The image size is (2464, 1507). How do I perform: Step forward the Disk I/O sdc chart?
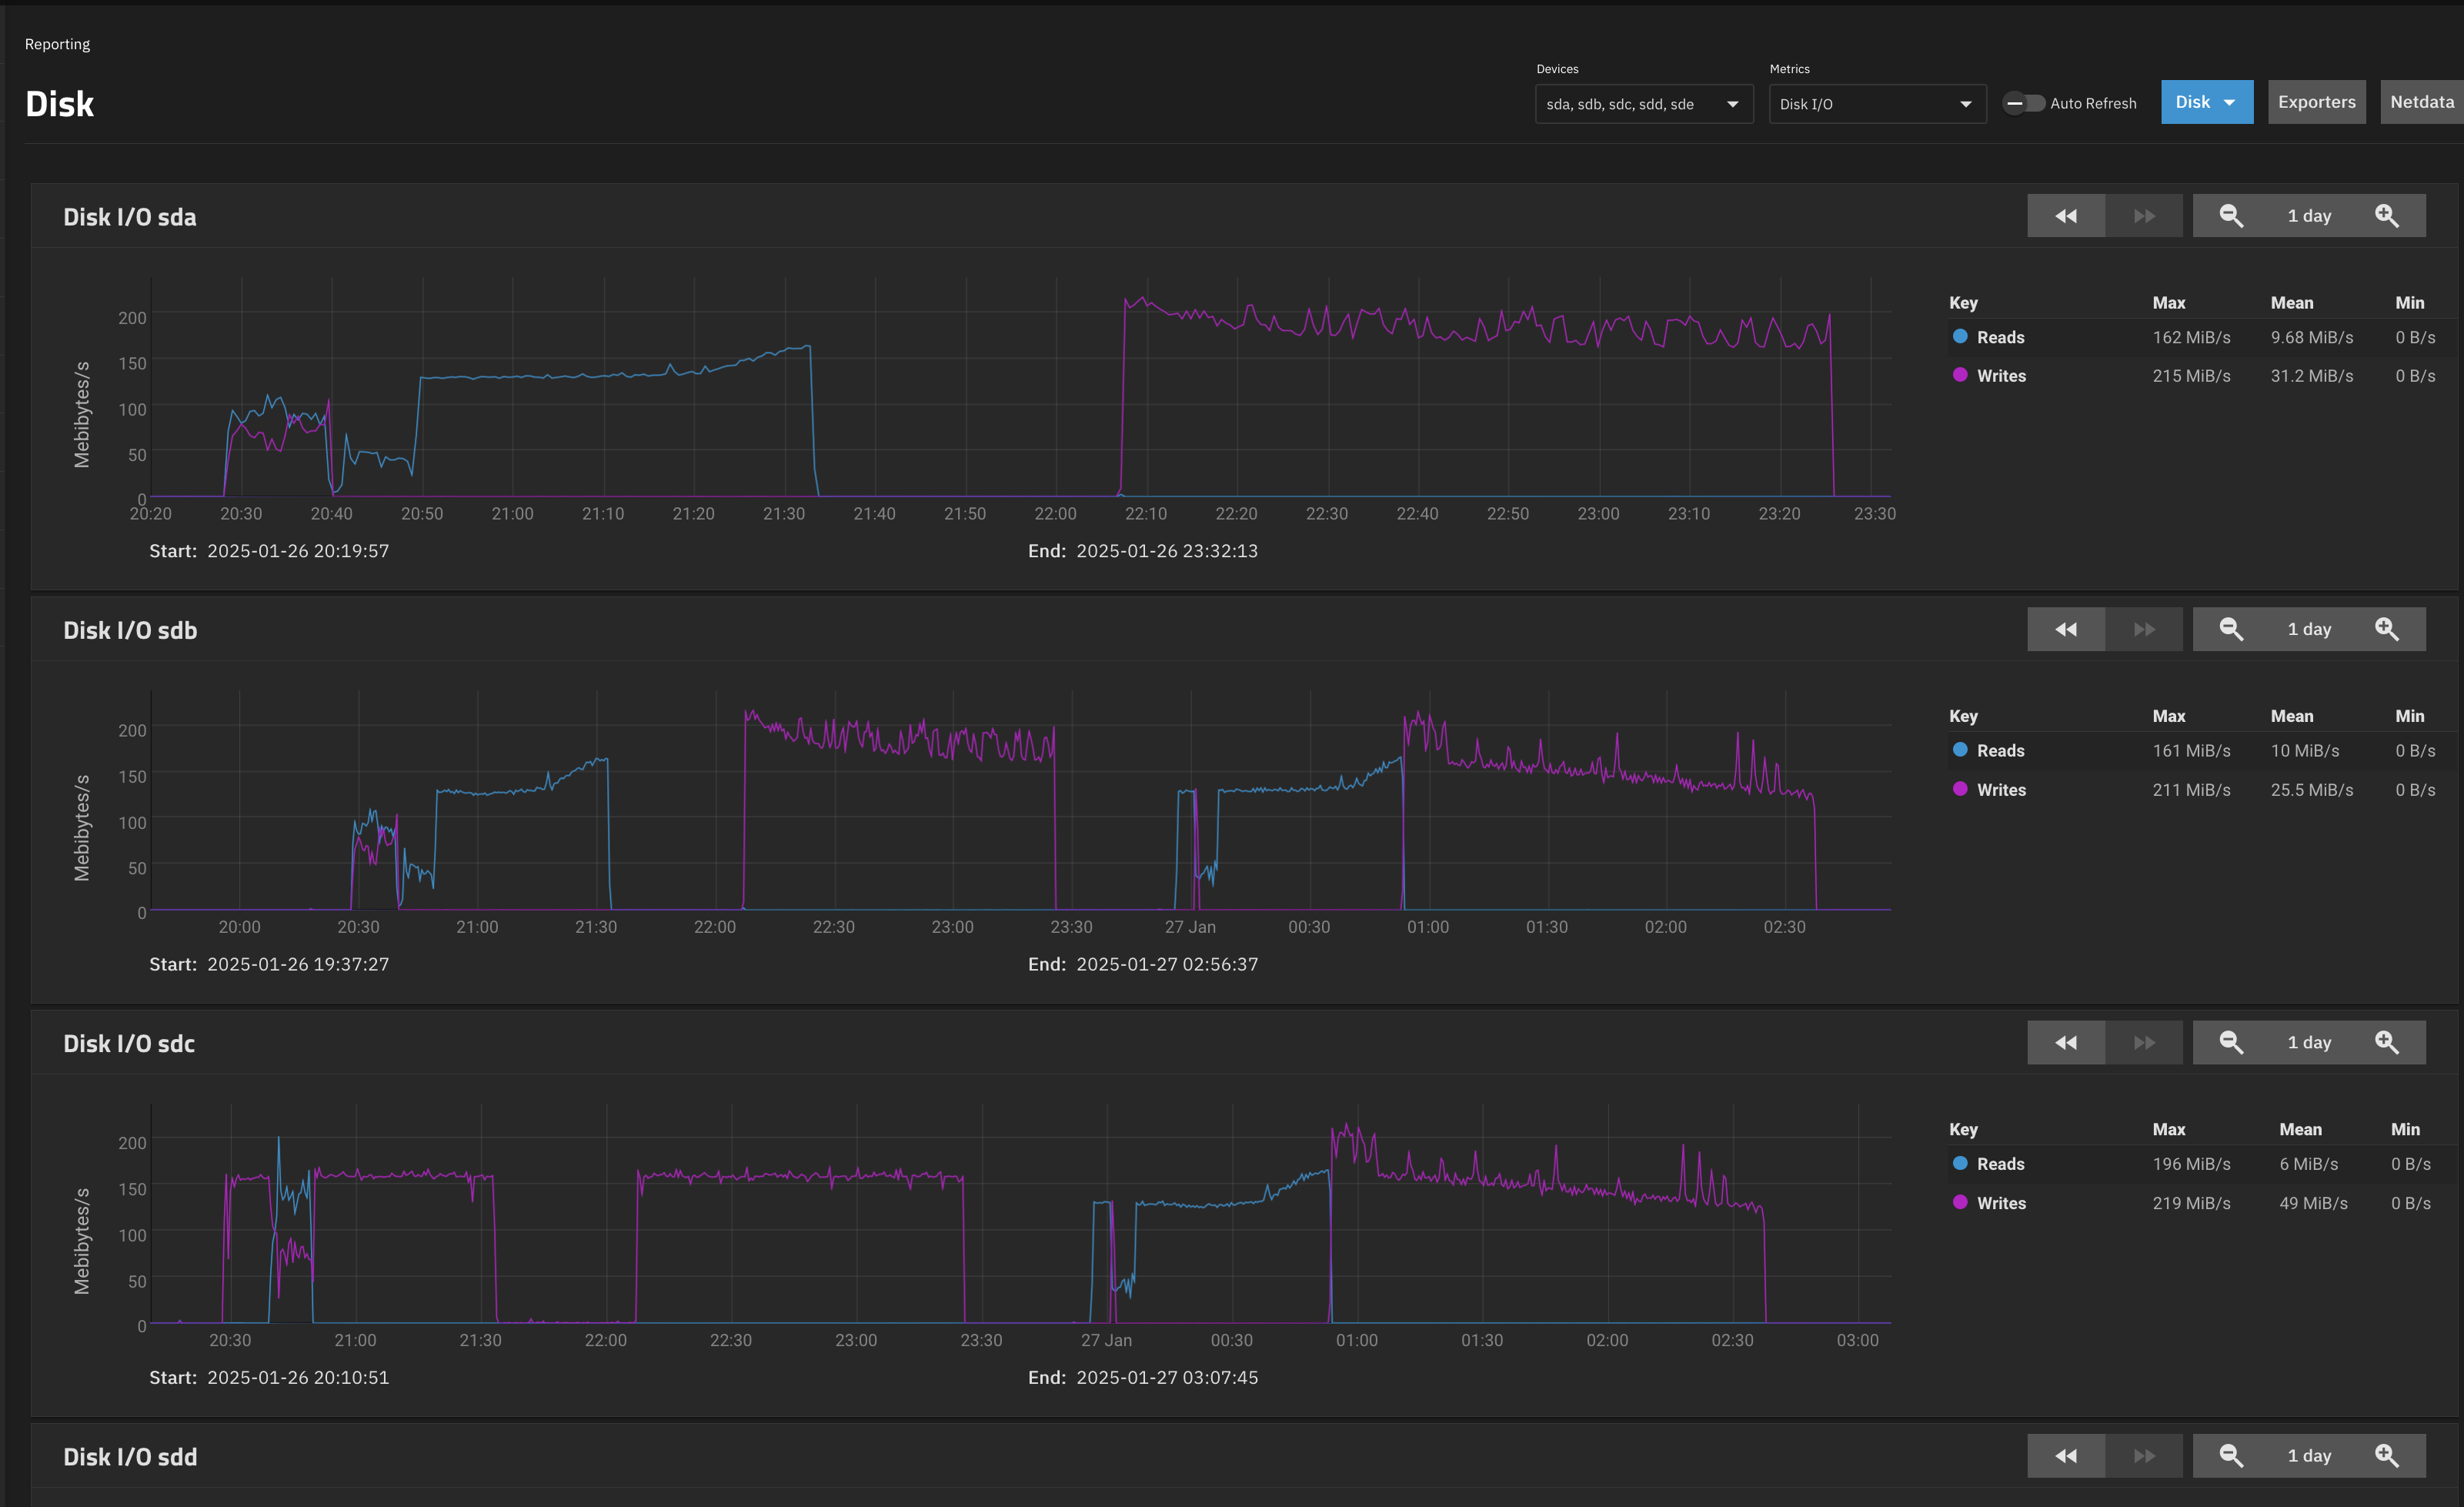(x=2144, y=1042)
